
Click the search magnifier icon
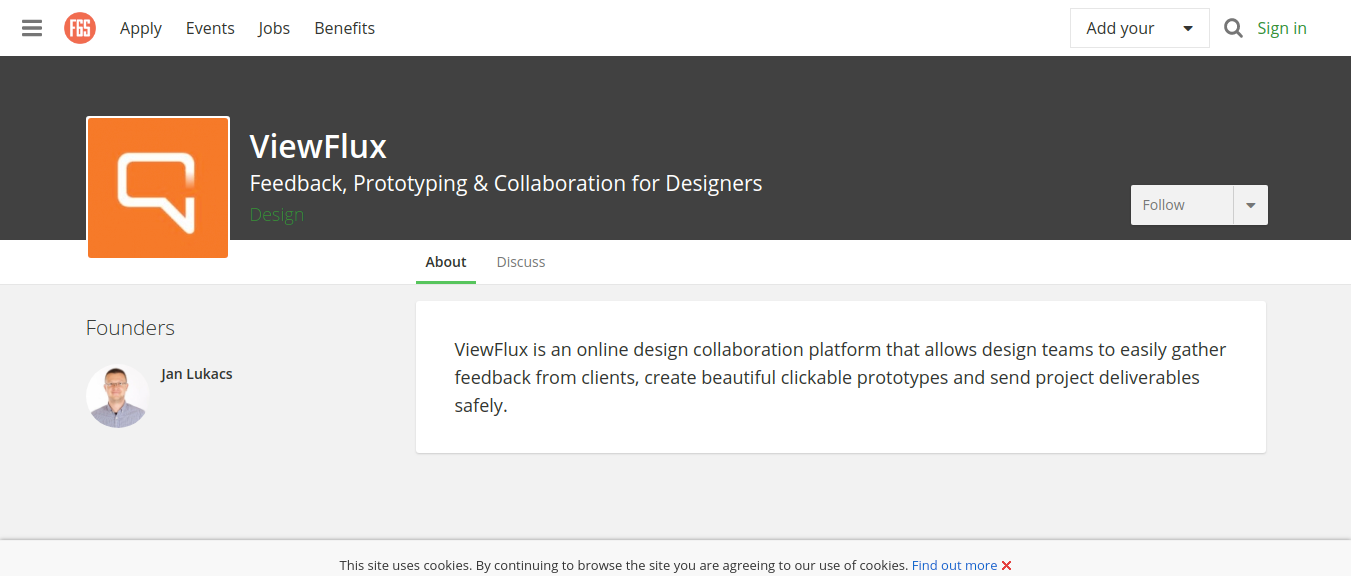pos(1233,28)
